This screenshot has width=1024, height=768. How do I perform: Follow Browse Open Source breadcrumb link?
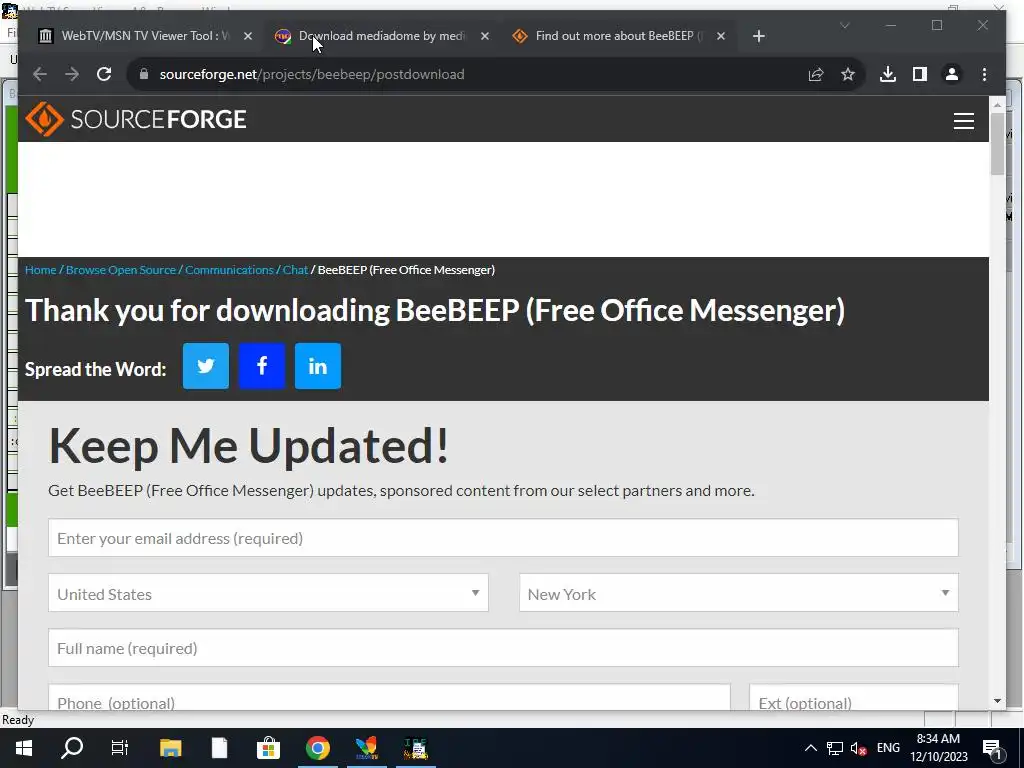121,270
